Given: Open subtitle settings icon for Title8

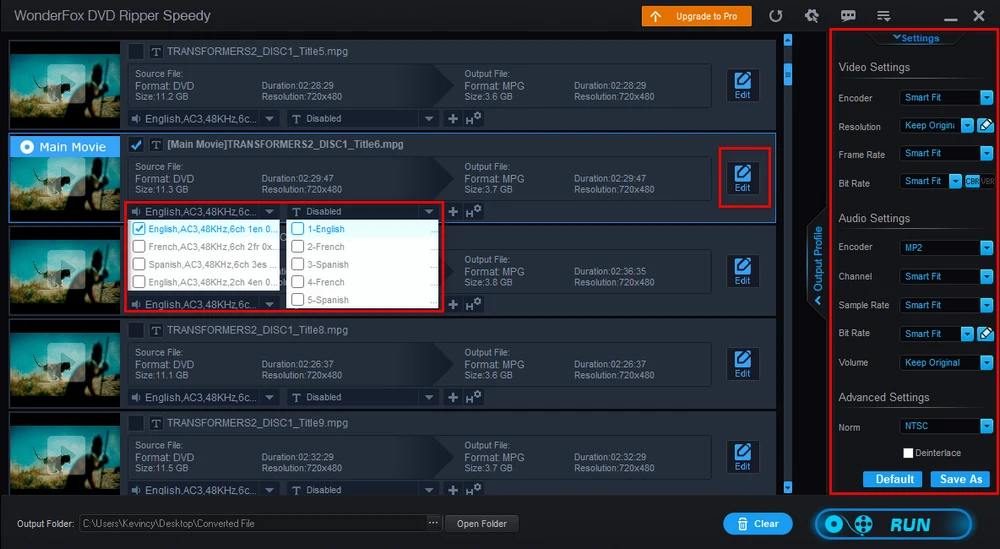Looking at the screenshot, I should [473, 397].
